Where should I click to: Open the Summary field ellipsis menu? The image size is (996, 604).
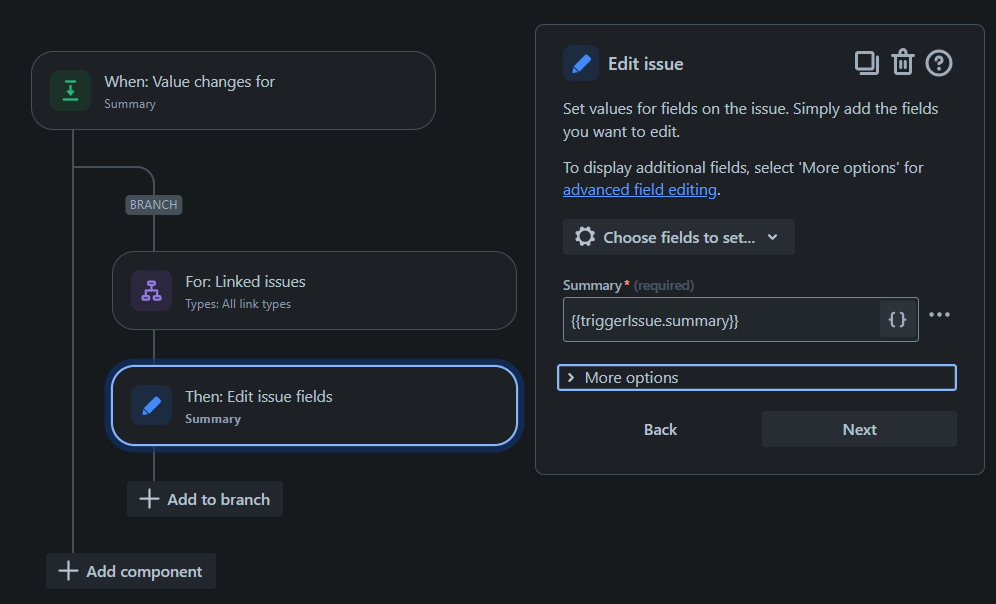point(939,315)
